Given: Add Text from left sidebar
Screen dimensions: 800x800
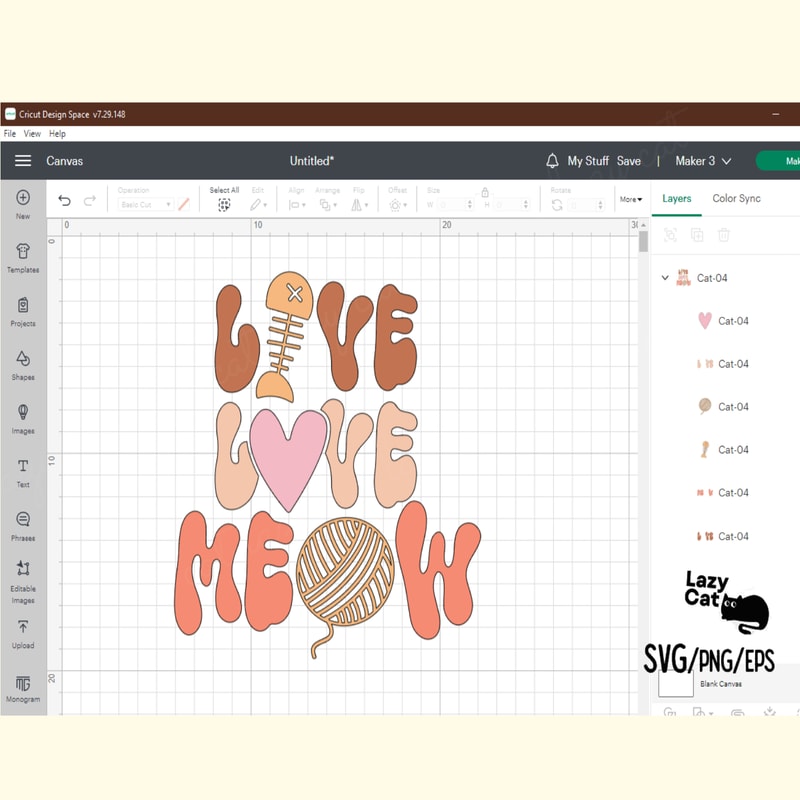Looking at the screenshot, I should pos(23,467).
